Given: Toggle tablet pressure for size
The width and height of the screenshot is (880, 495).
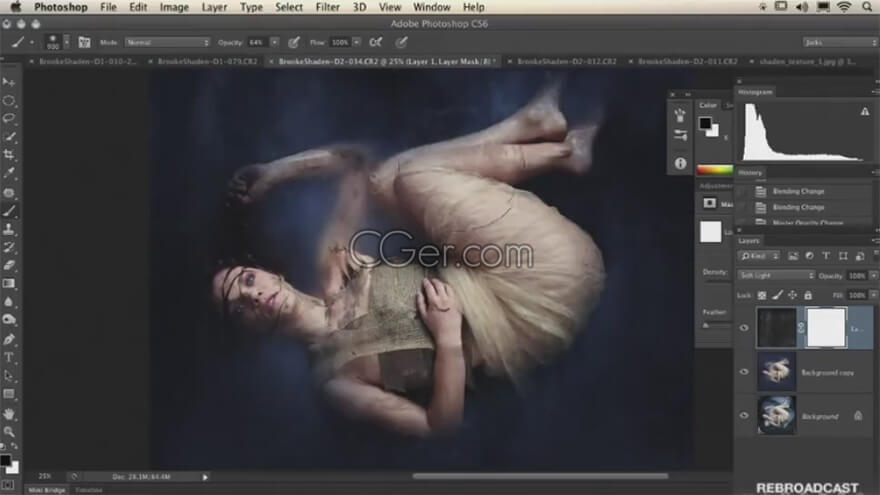Looking at the screenshot, I should pos(401,42).
